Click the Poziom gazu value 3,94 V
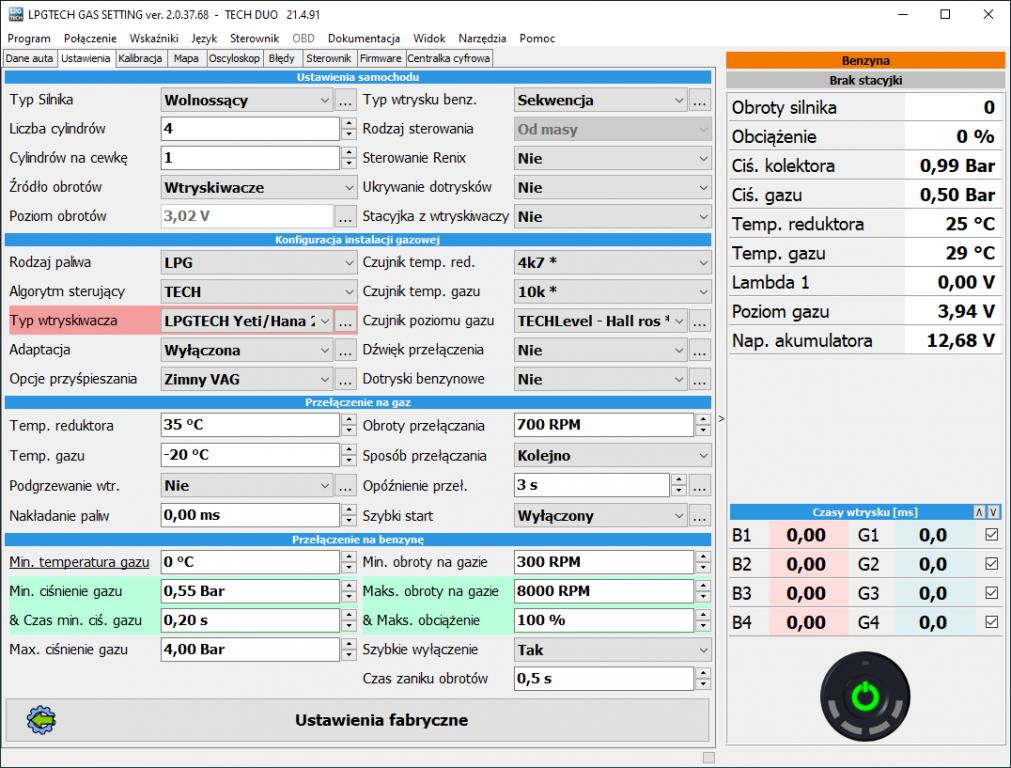Viewport: 1011px width, 768px height. (x=966, y=311)
